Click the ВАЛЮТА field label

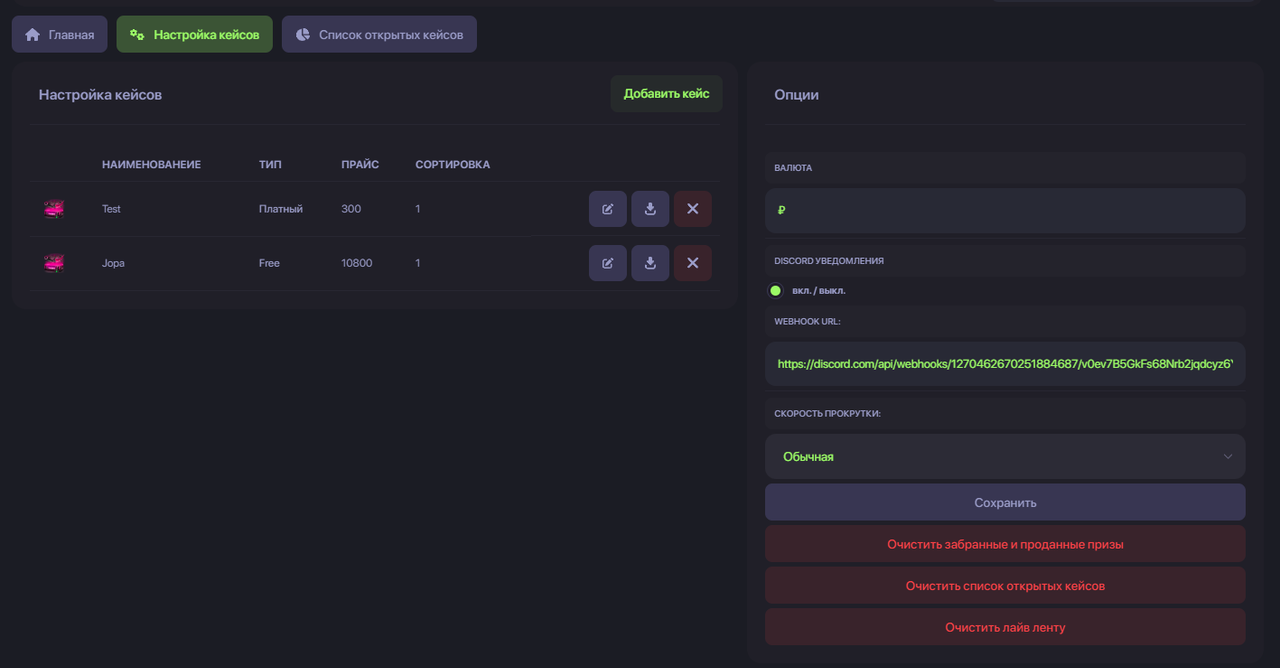click(x=793, y=168)
